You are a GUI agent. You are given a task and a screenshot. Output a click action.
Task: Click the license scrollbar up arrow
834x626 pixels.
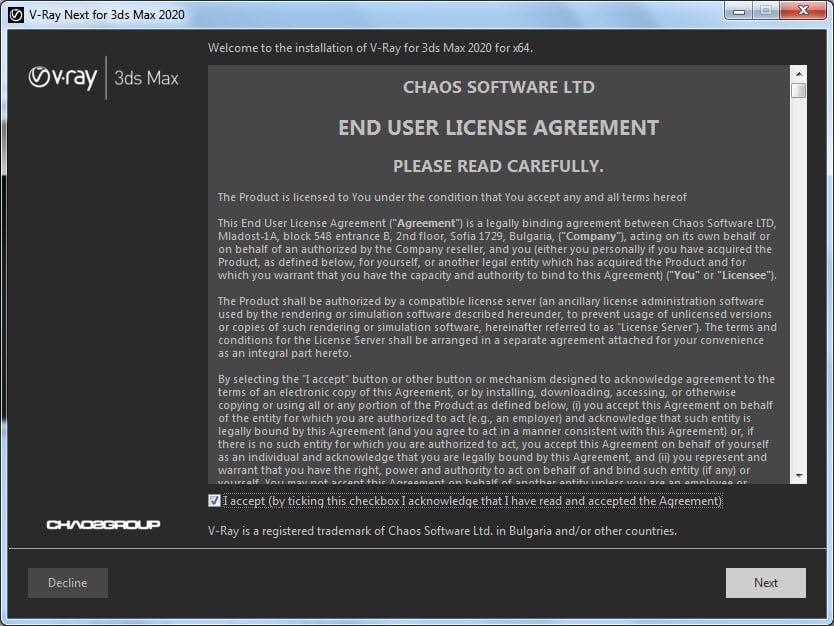click(x=798, y=73)
